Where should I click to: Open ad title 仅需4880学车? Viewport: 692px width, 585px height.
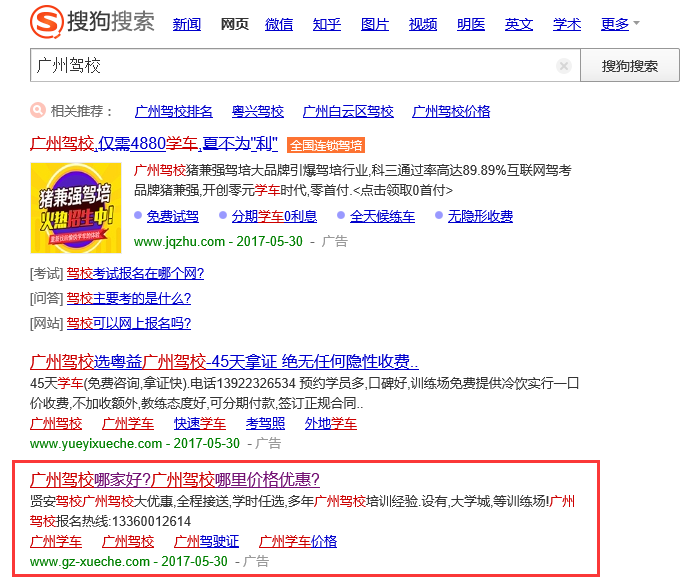pos(154,143)
